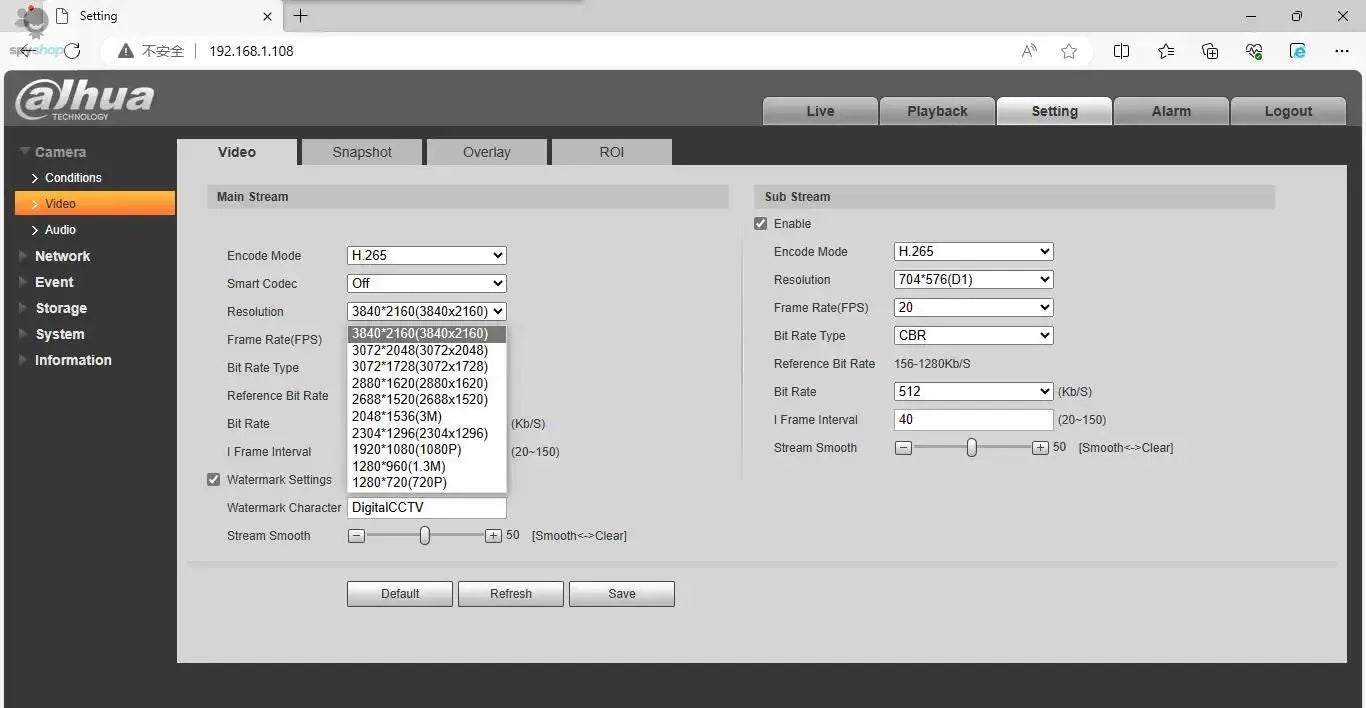
Task: Open the Favorites list icon
Action: [1165, 51]
